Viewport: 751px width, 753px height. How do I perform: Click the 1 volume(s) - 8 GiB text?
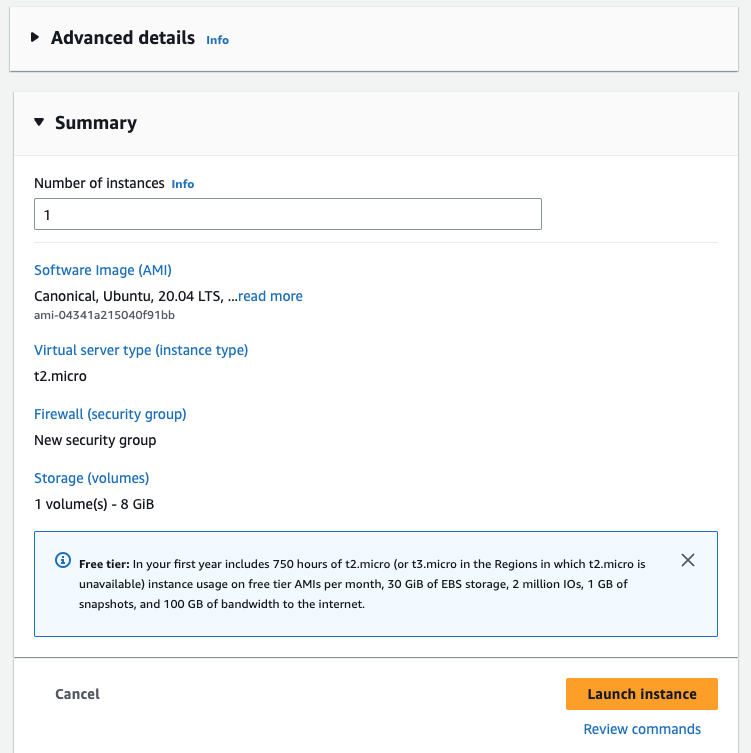[x=94, y=504]
